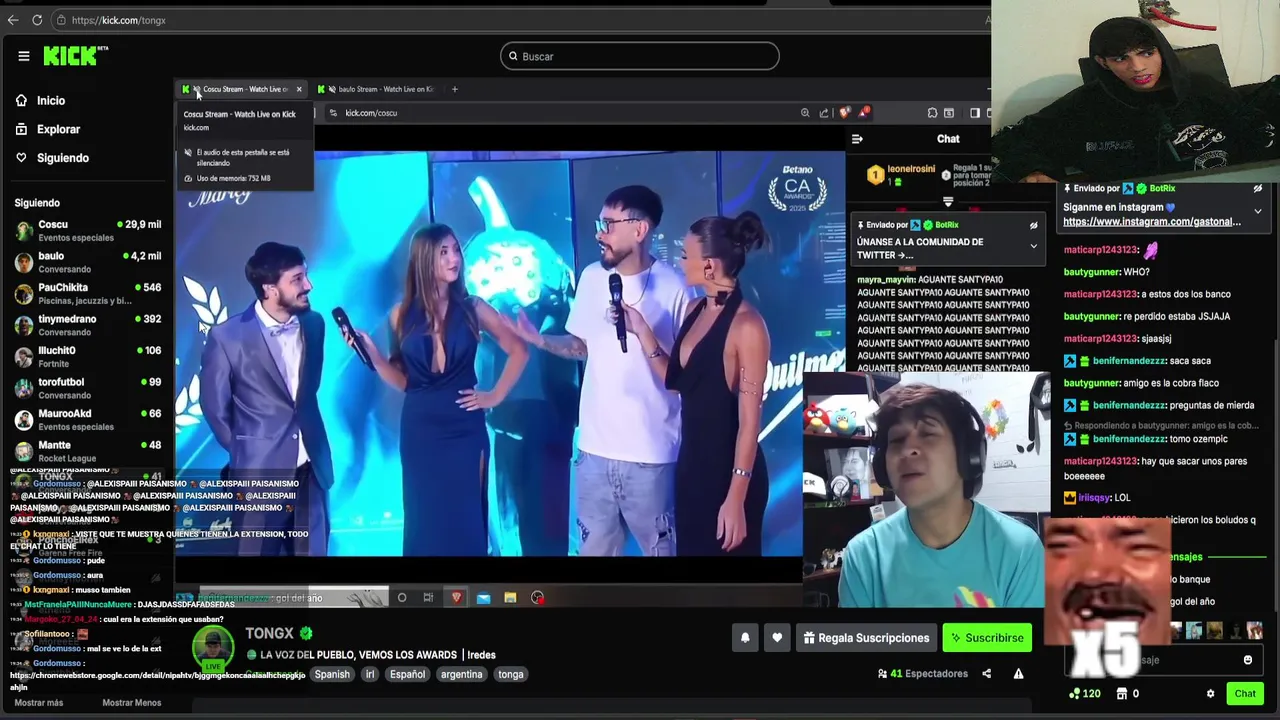Image resolution: width=1280 pixels, height=720 pixels.
Task: Reload the page in outer browser
Action: click(37, 20)
